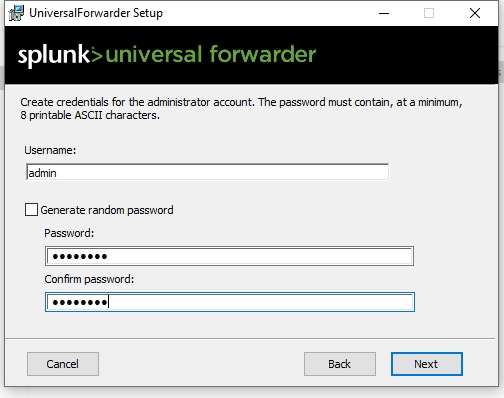Go Back to the previous setup step
504x398 pixels.
(340, 364)
